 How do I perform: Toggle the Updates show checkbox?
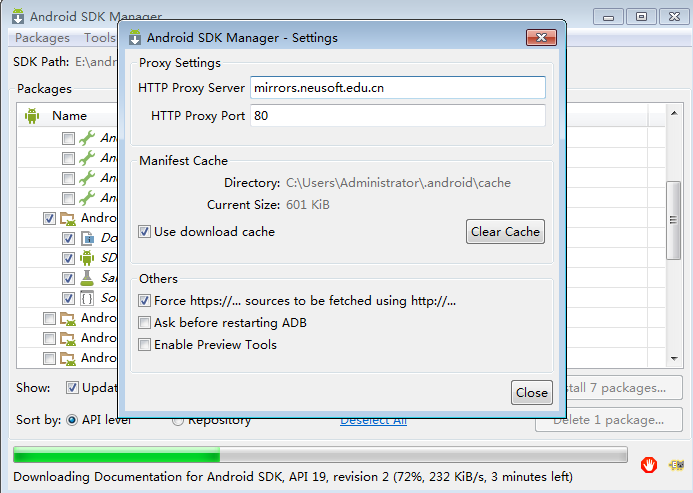(72, 388)
